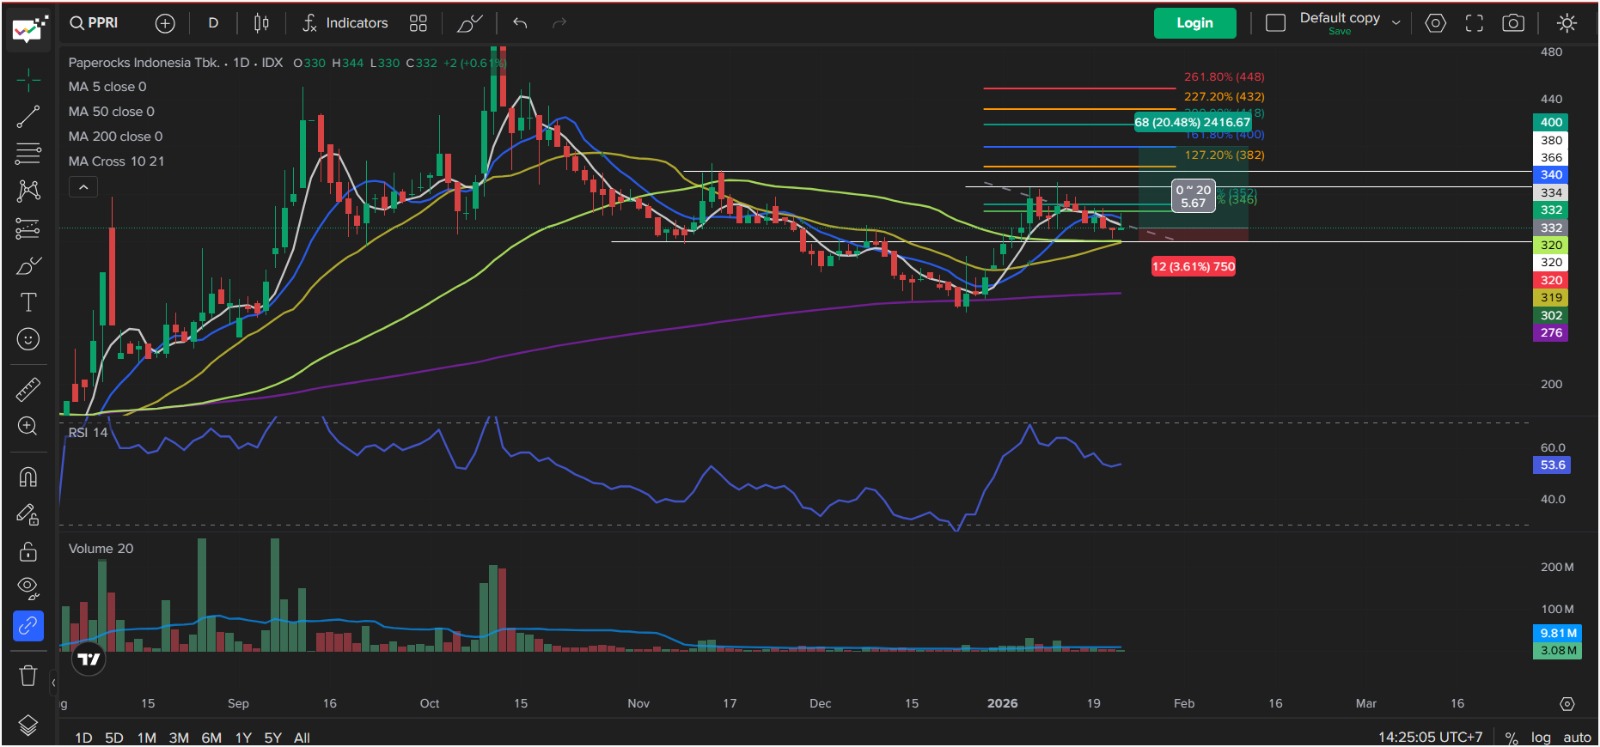Toggle log scale on the price axis
Screen dimensions: 1600x747
tap(1541, 738)
